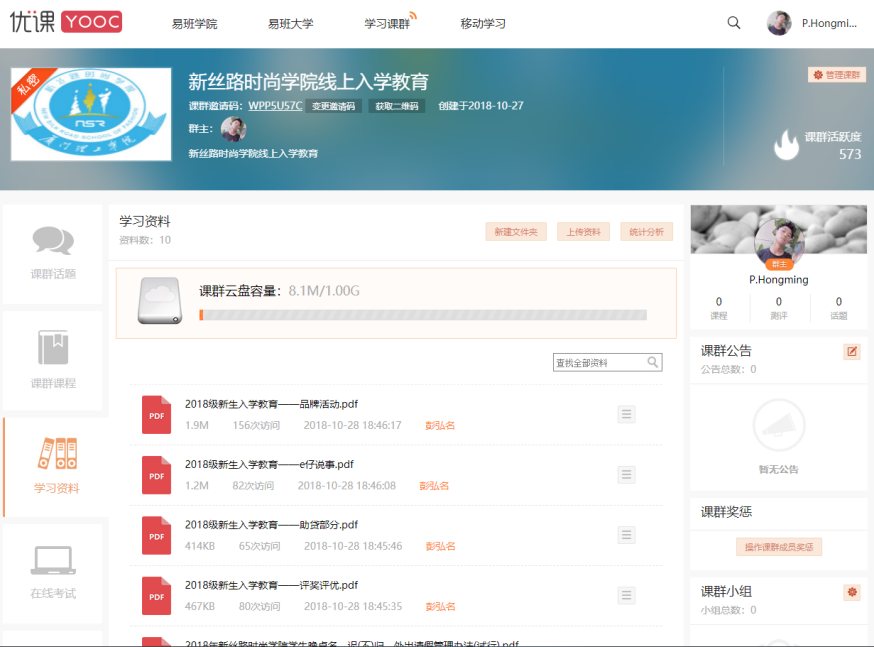Open the 课群课程 book sidebar icon

53,348
